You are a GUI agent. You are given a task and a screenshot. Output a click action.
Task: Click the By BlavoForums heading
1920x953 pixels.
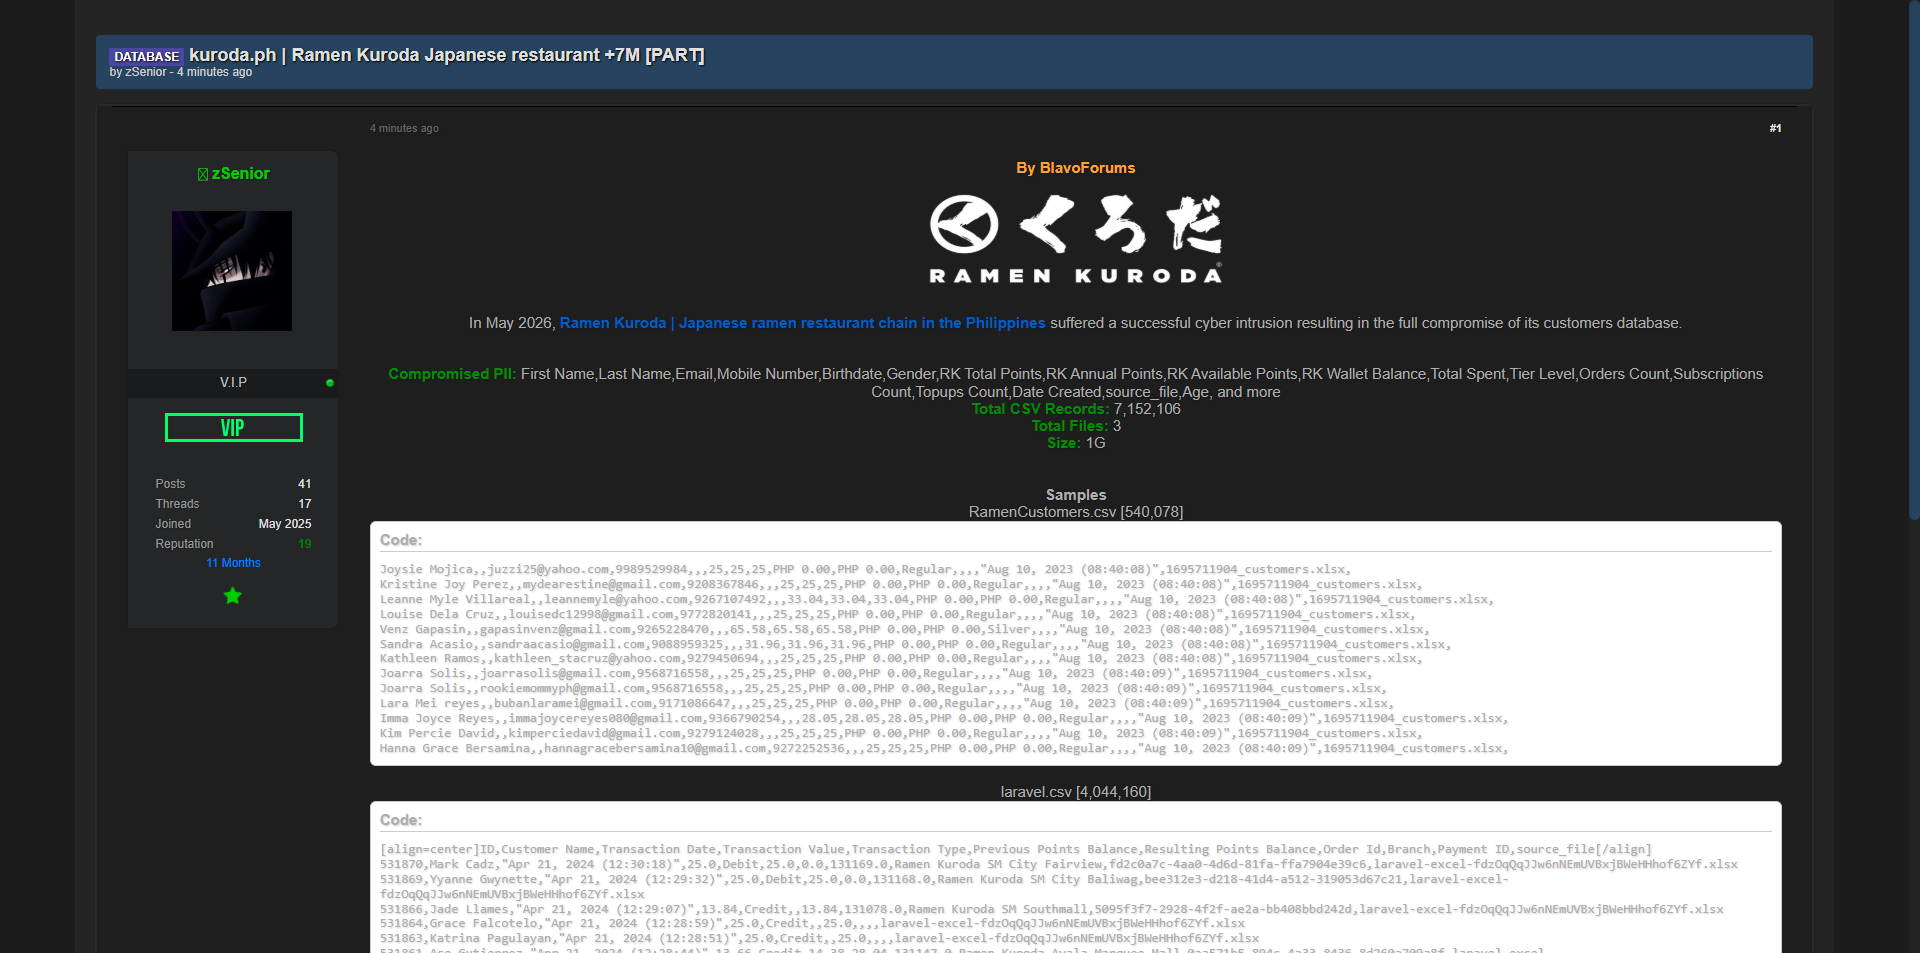[x=1076, y=168]
